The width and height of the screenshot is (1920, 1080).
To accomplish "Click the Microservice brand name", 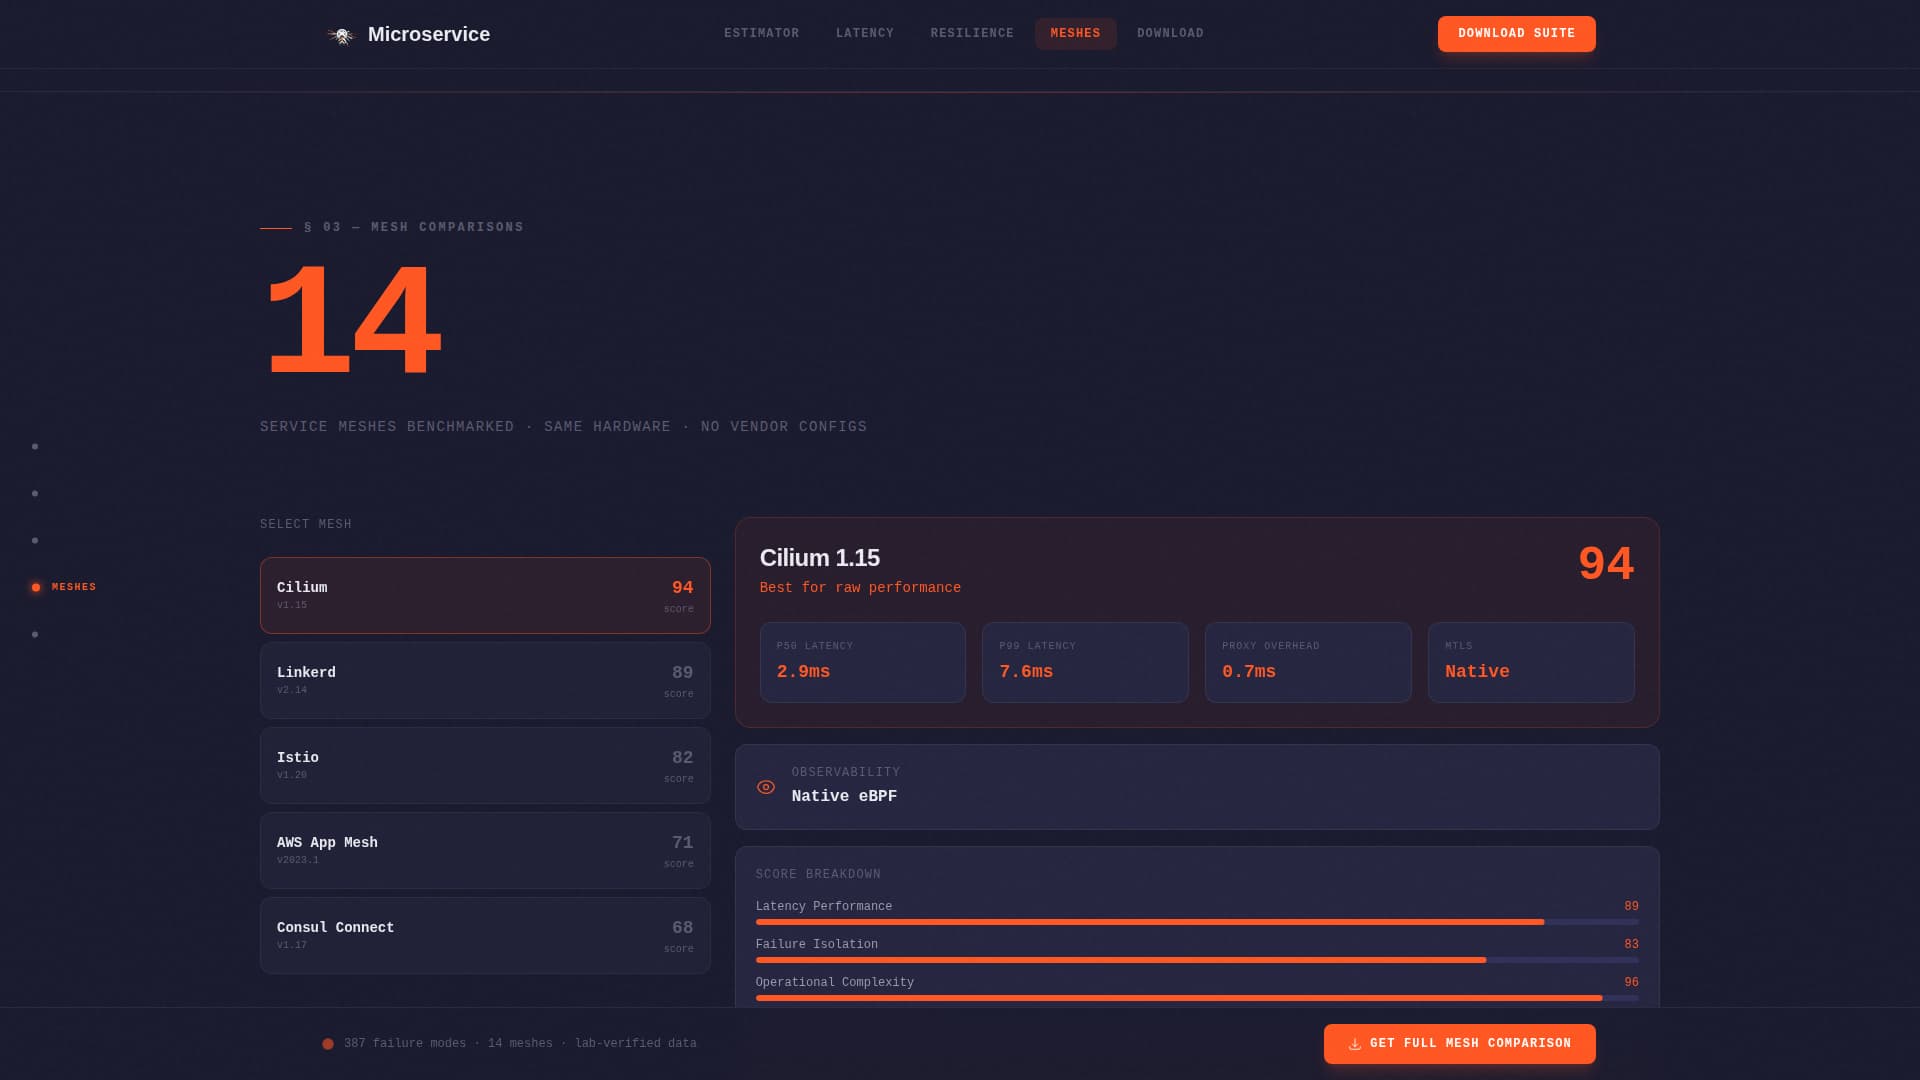I will (x=429, y=34).
